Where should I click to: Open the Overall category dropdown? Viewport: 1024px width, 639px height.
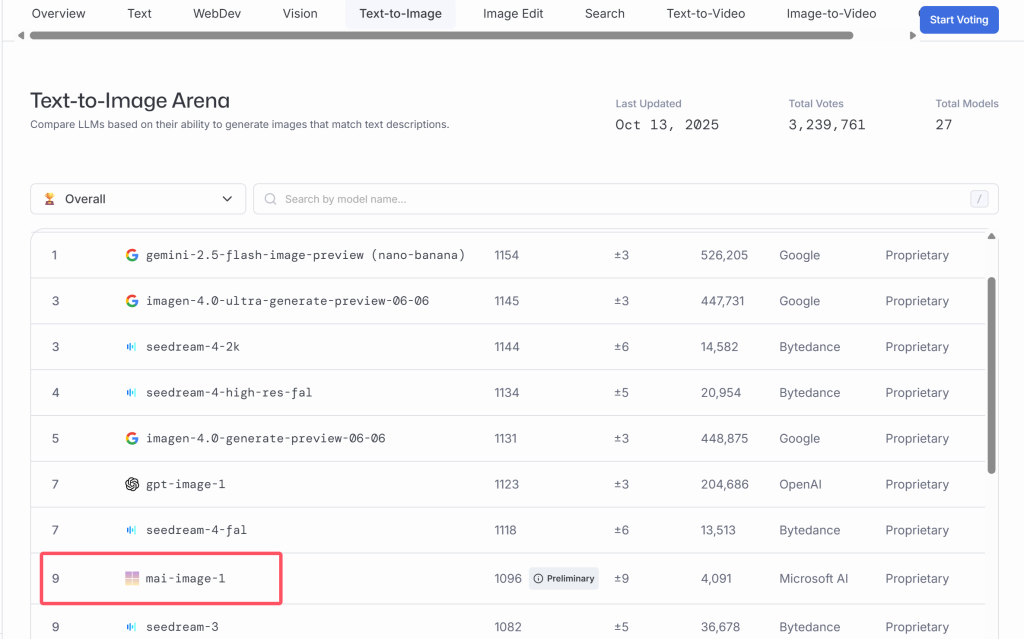138,199
